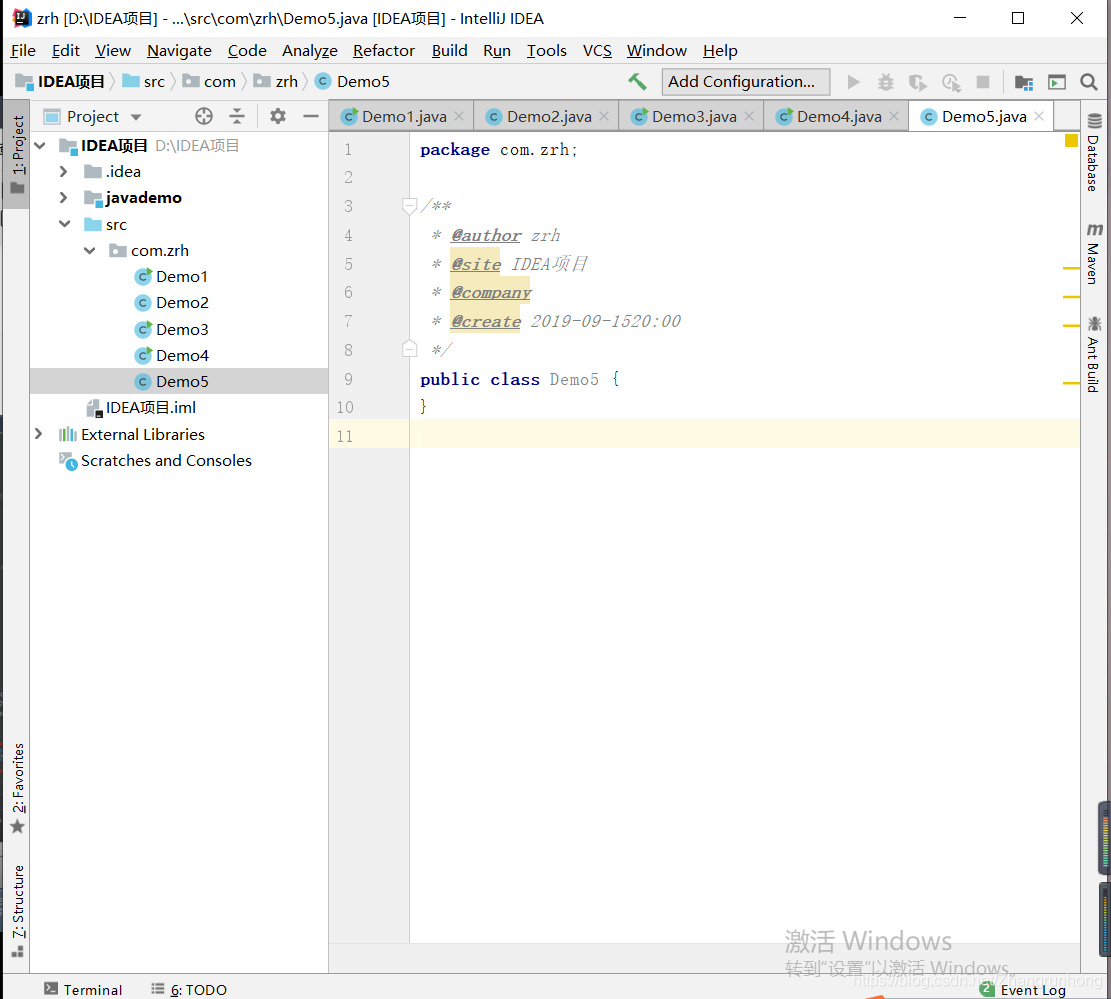This screenshot has height=999, width=1111.
Task: Open the Navigate menu
Action: point(179,51)
